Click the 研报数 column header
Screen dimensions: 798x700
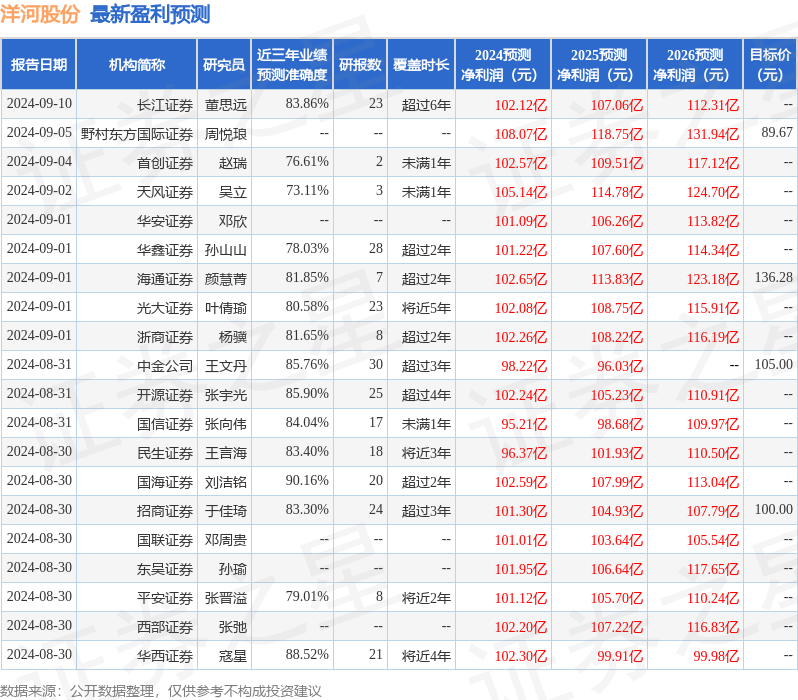tap(360, 65)
